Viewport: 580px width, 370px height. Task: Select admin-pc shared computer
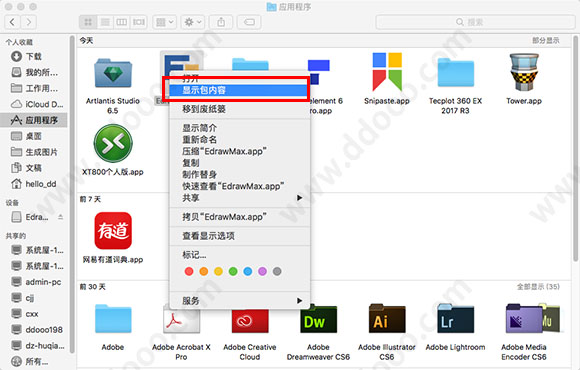click(33, 282)
